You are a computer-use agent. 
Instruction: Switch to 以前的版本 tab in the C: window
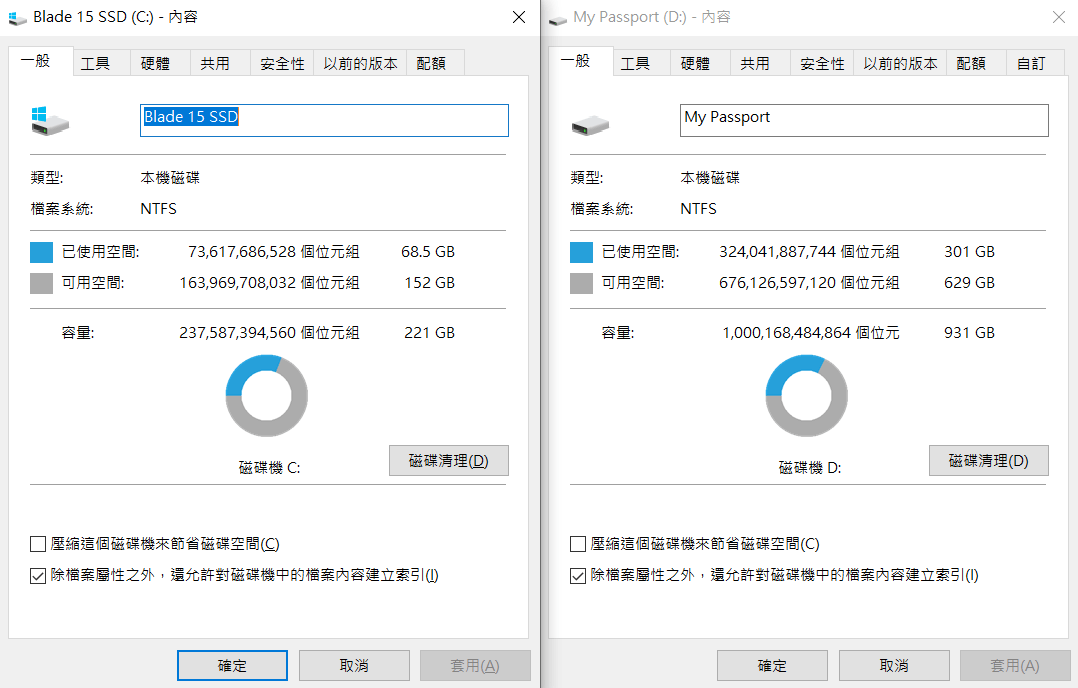360,63
